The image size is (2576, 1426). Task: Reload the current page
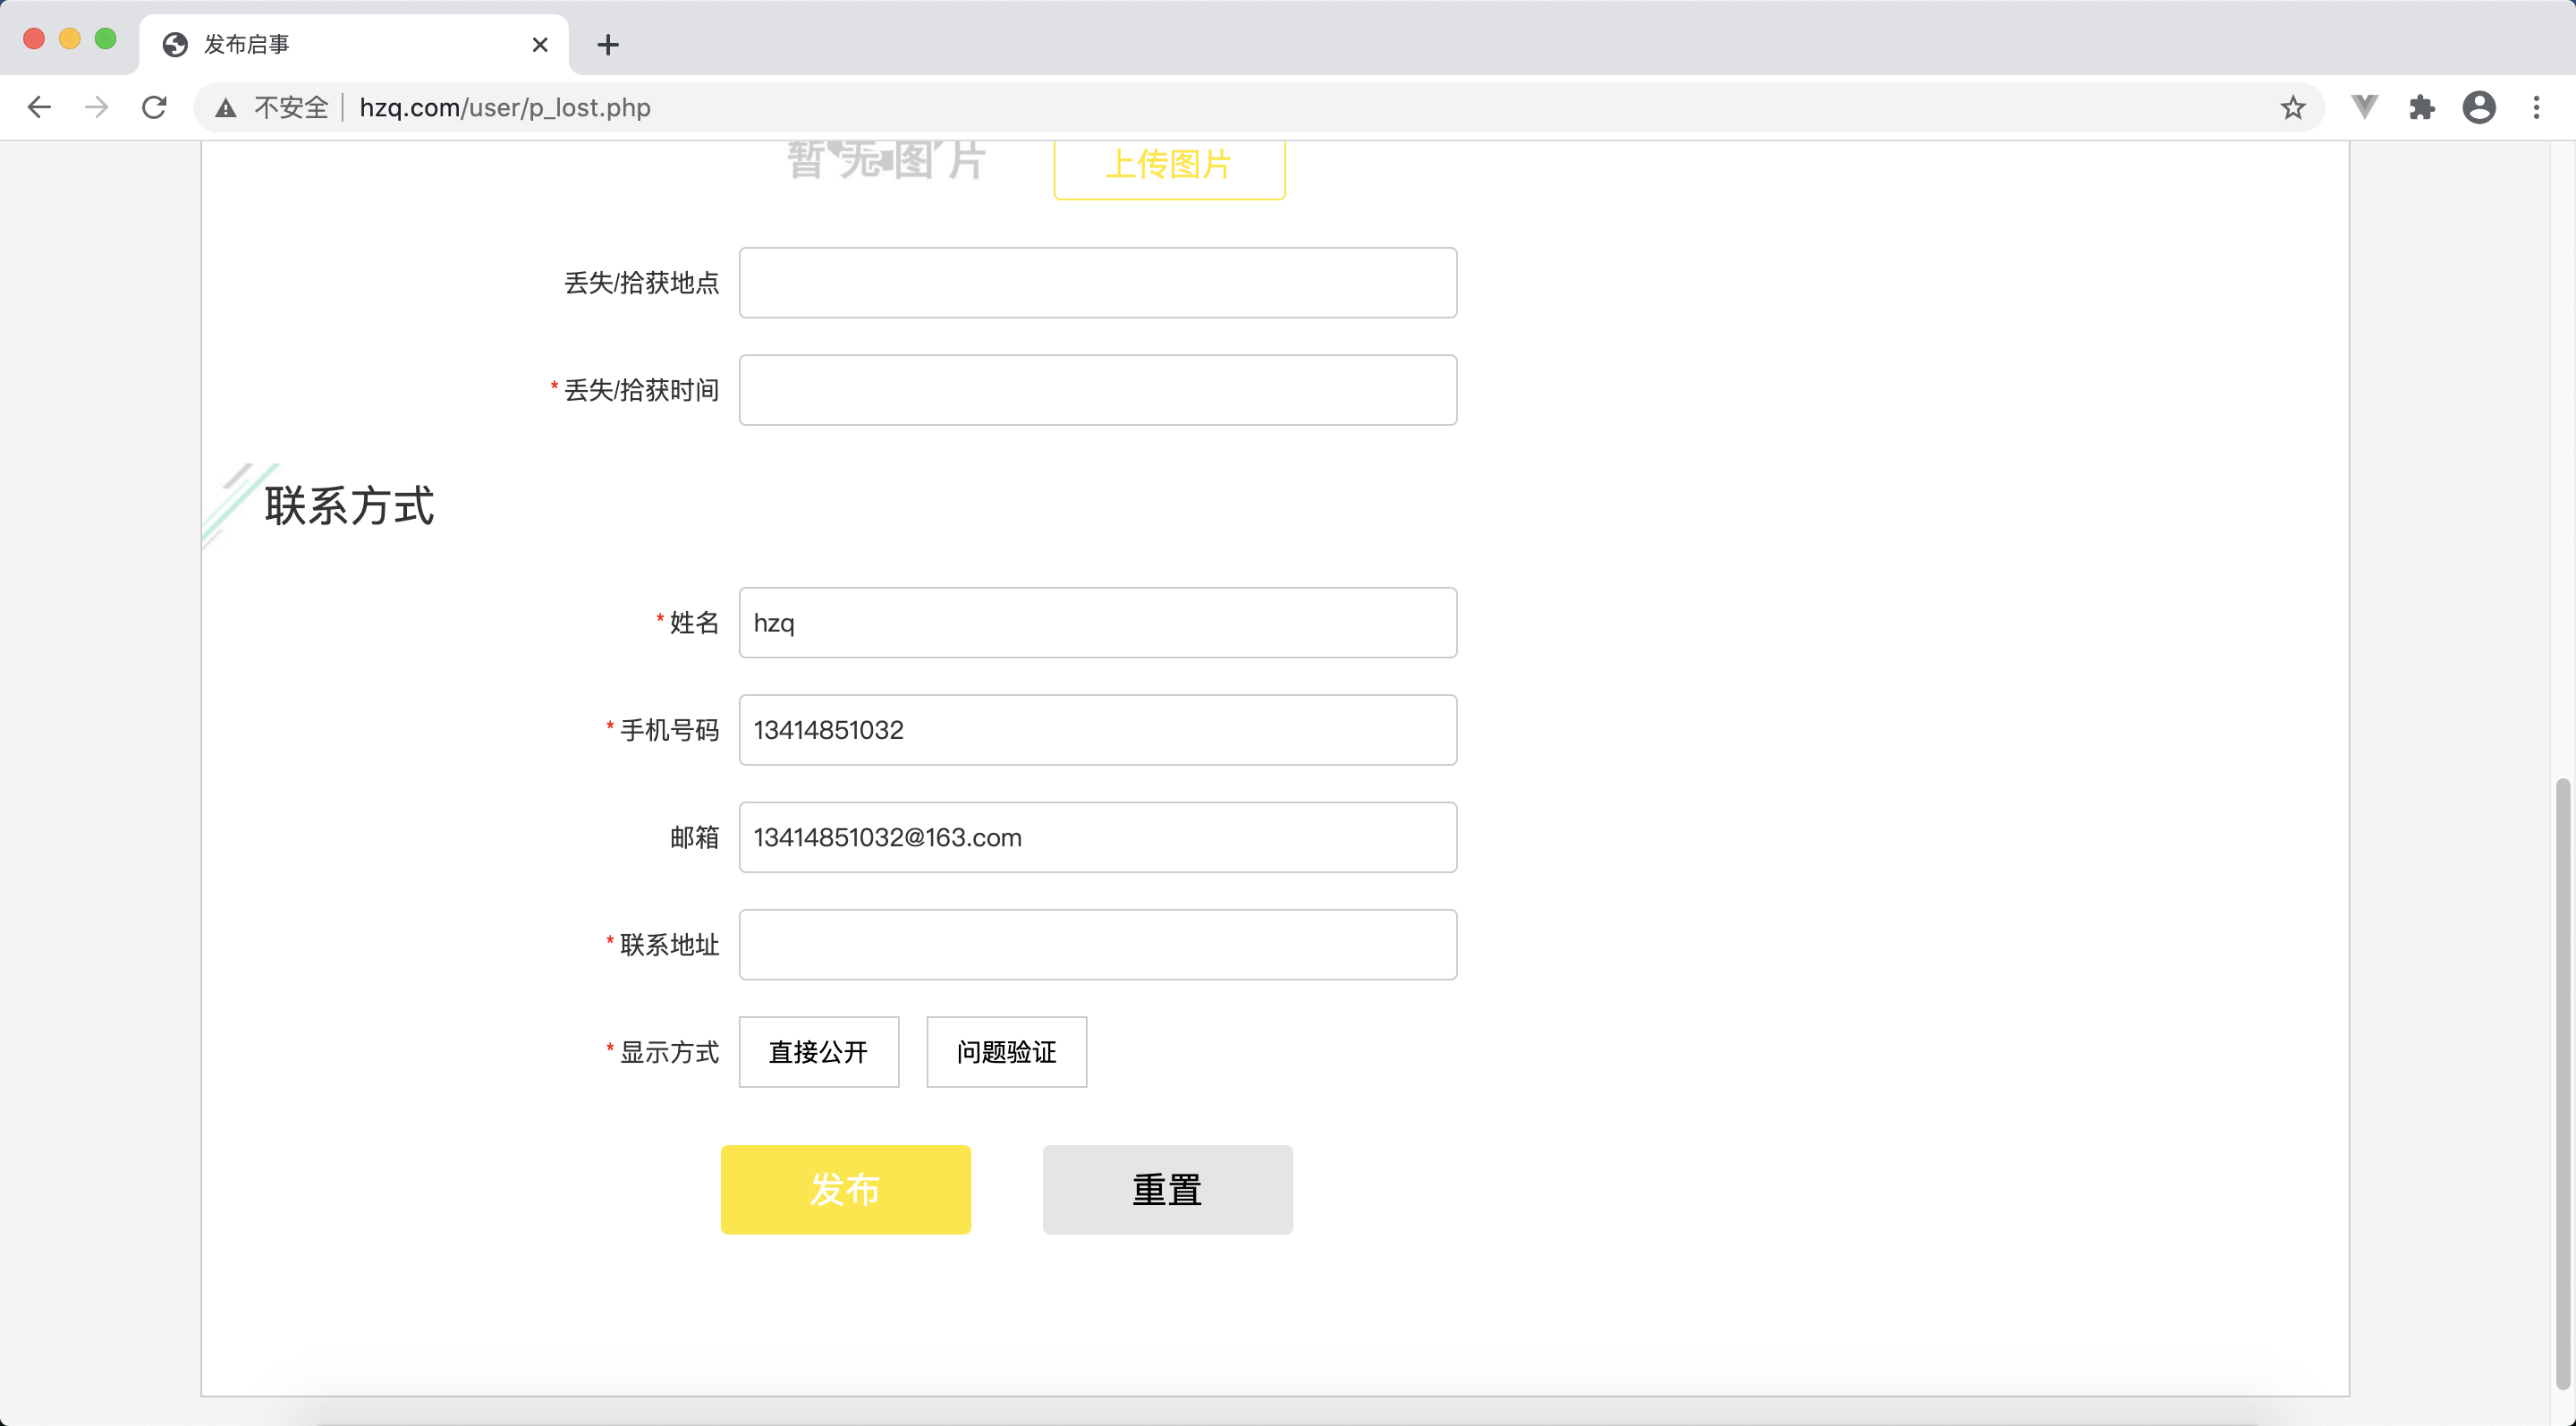click(x=154, y=107)
